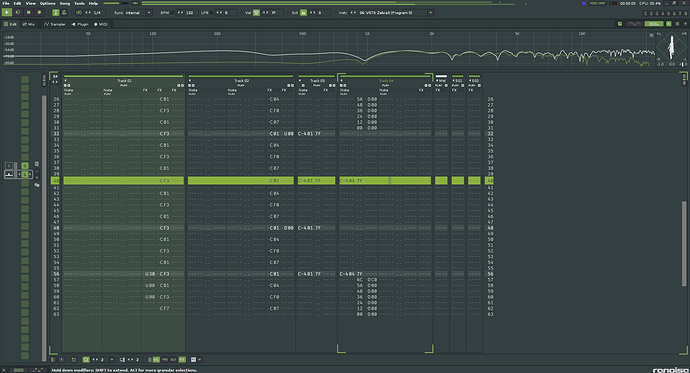Image resolution: width=690 pixels, height=373 pixels.
Task: Toggle metronome icon in transport
Action: pos(64,13)
